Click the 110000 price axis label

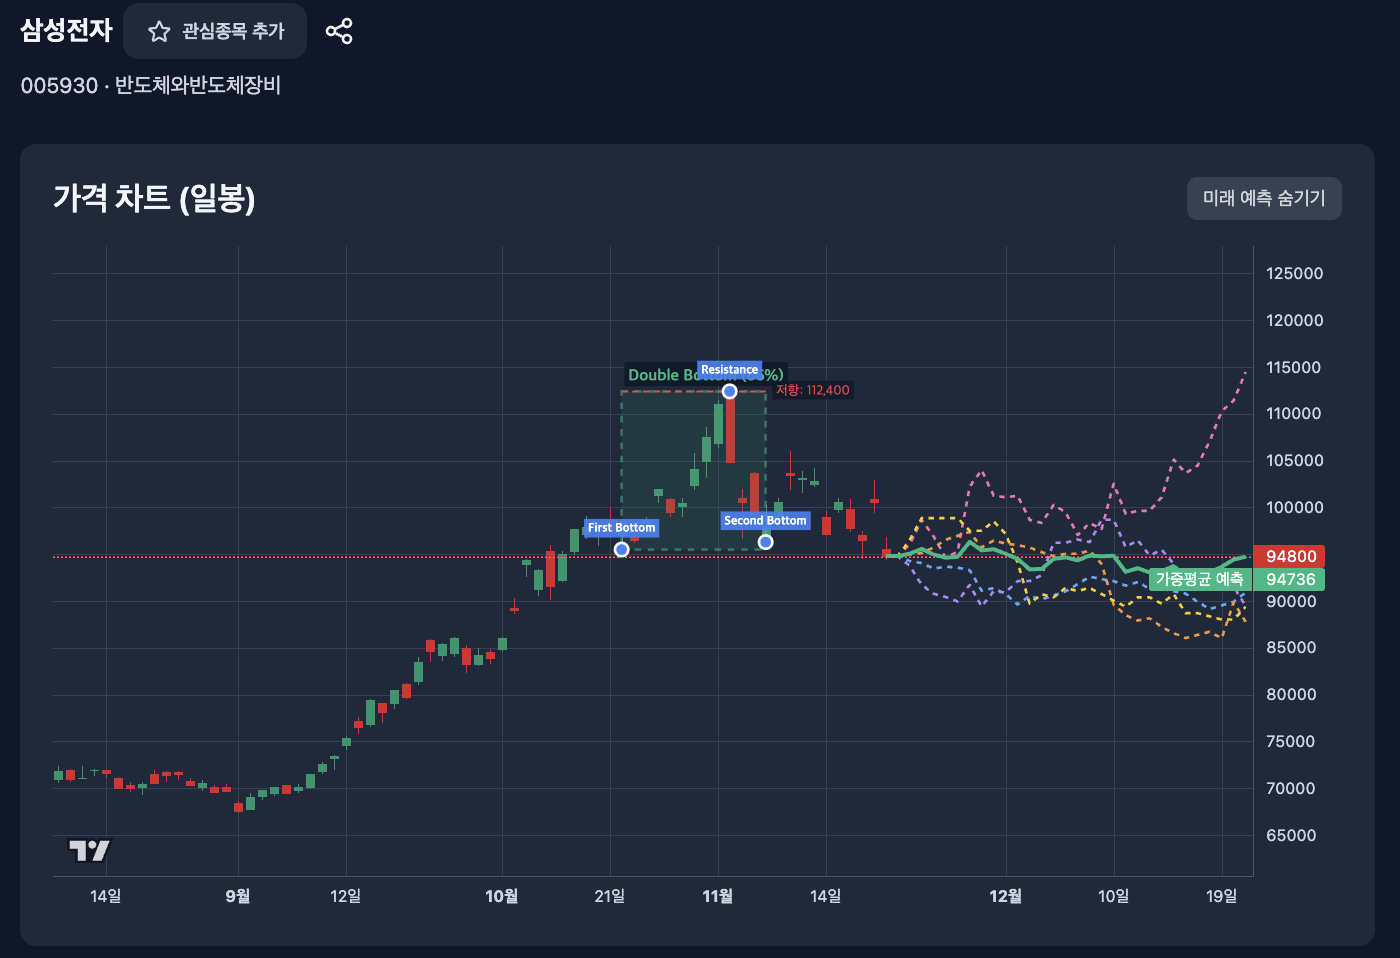[x=1293, y=413]
